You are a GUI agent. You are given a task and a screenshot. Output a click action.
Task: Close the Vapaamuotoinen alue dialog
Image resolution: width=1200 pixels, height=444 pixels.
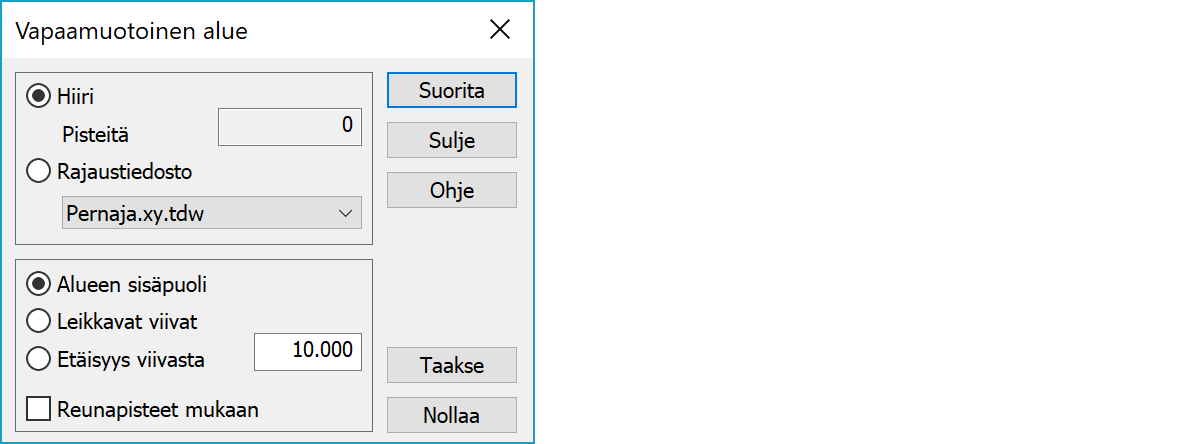pos(500,30)
